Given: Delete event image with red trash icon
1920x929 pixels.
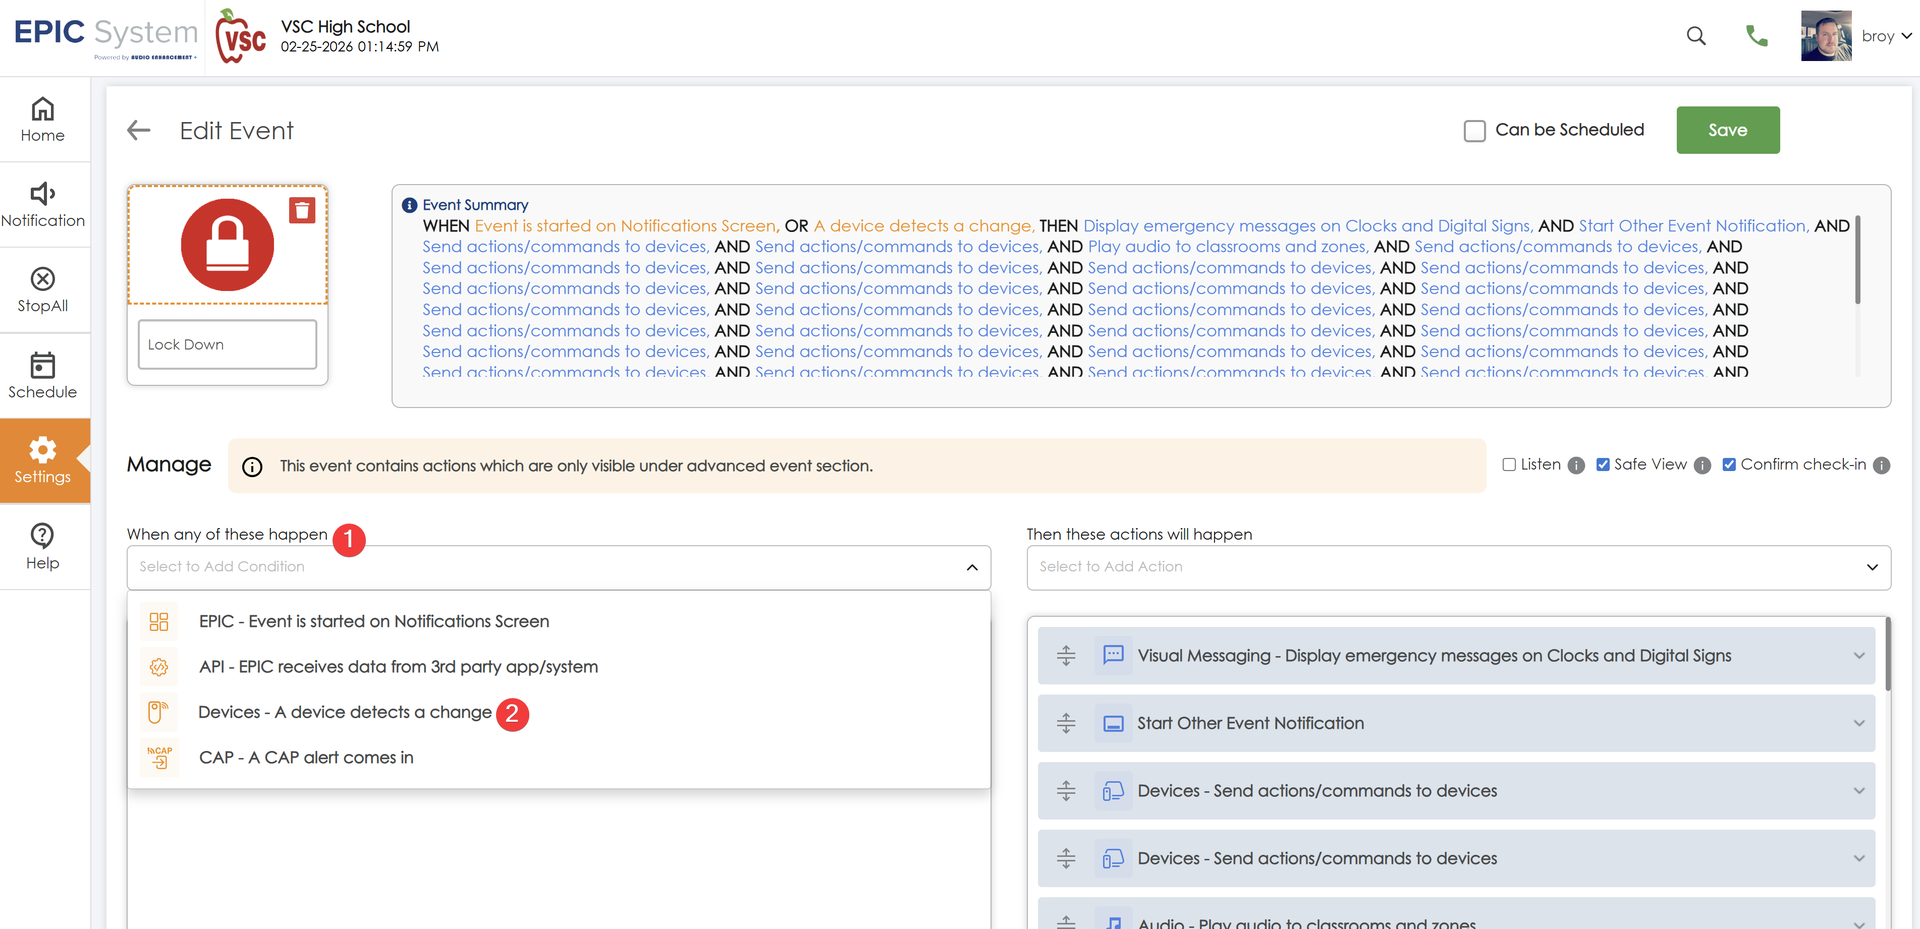Looking at the screenshot, I should (302, 210).
